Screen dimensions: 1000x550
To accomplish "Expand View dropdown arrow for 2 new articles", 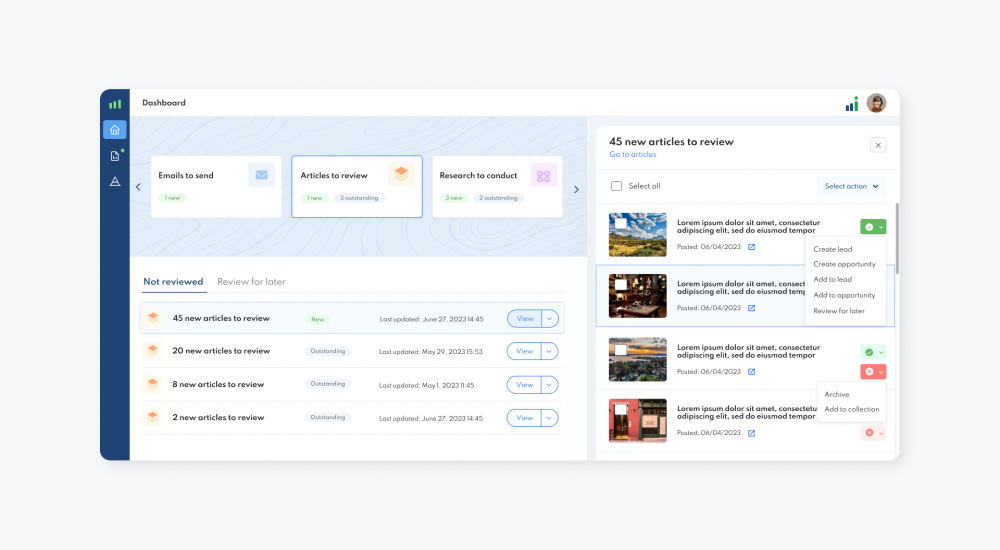I will click(x=550, y=418).
